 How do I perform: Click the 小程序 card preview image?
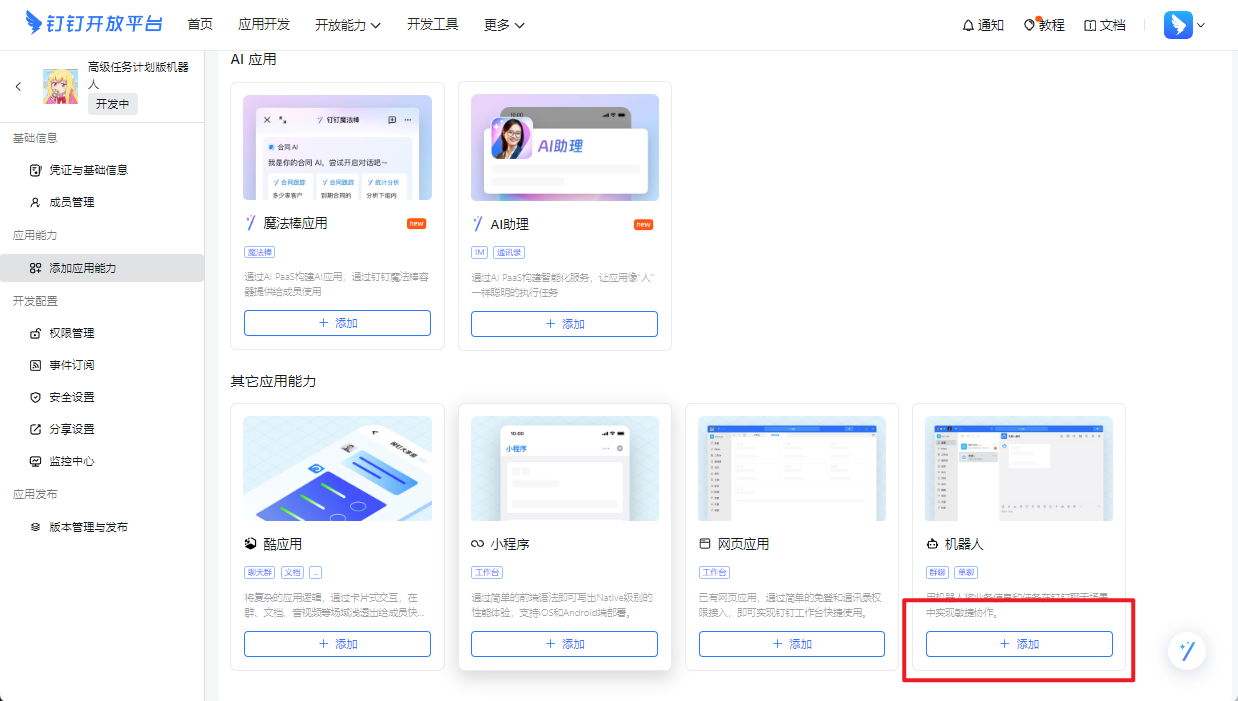pos(565,468)
